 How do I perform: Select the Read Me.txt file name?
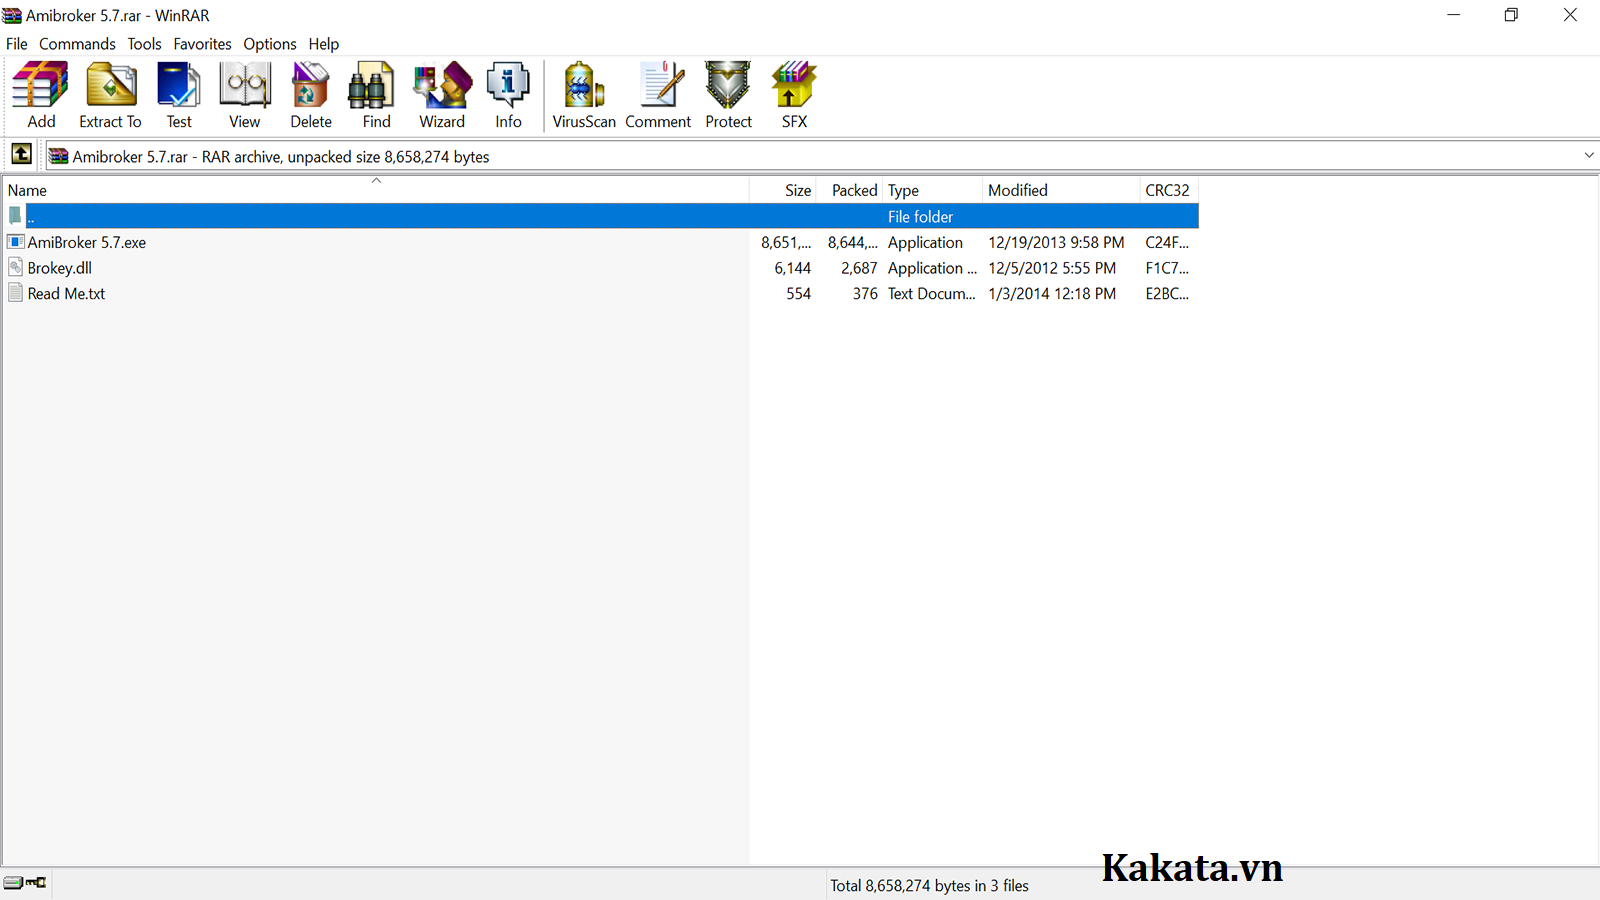(66, 294)
